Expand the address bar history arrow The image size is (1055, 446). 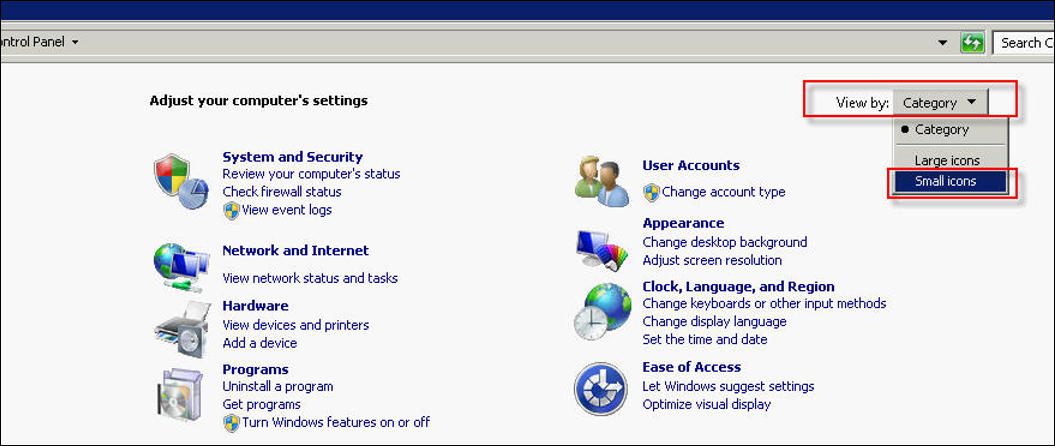(x=943, y=43)
